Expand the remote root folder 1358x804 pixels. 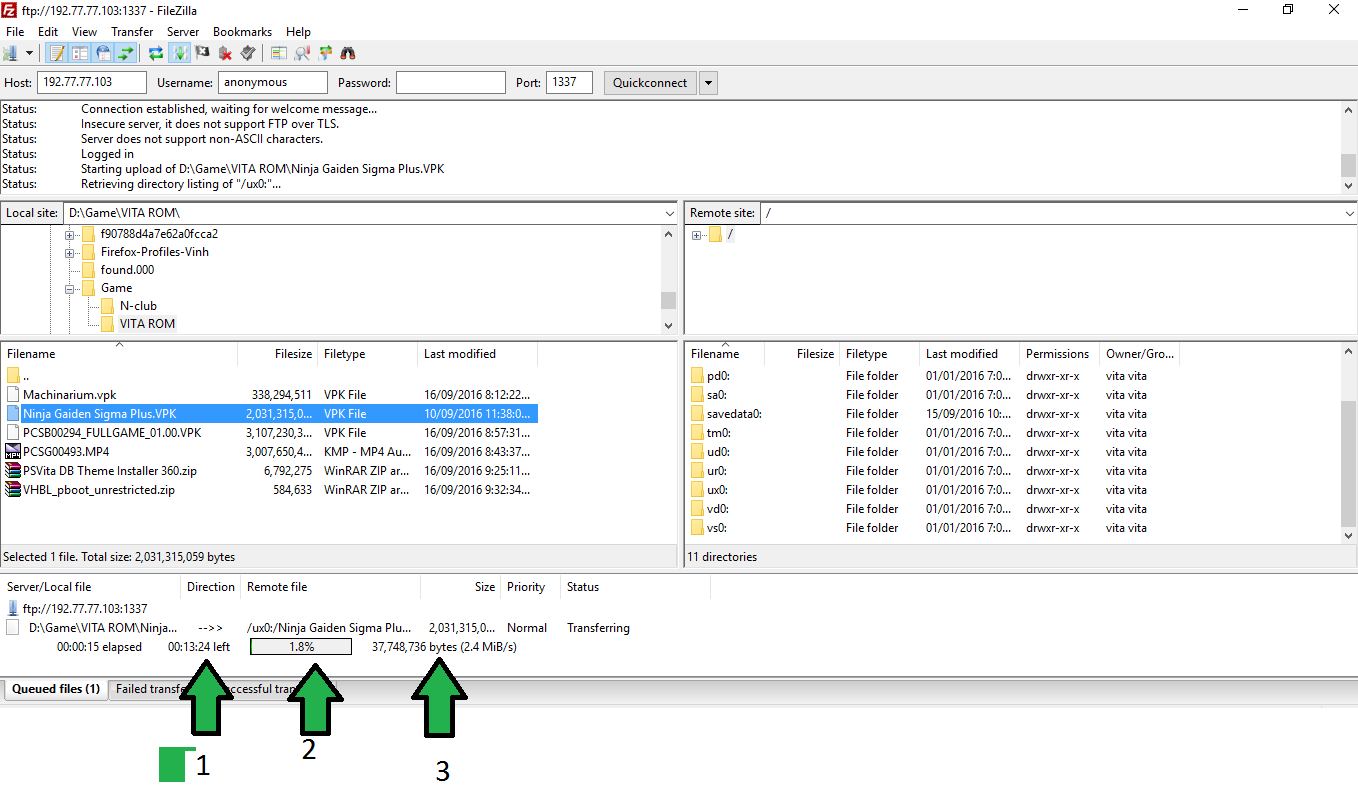696,235
